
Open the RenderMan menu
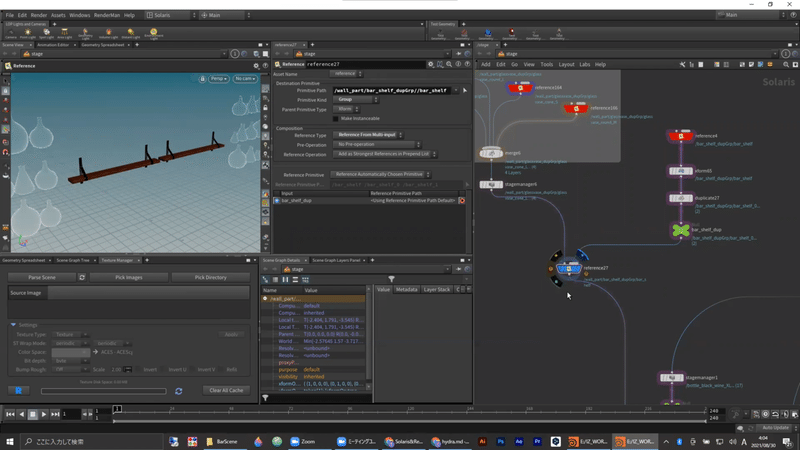point(107,15)
